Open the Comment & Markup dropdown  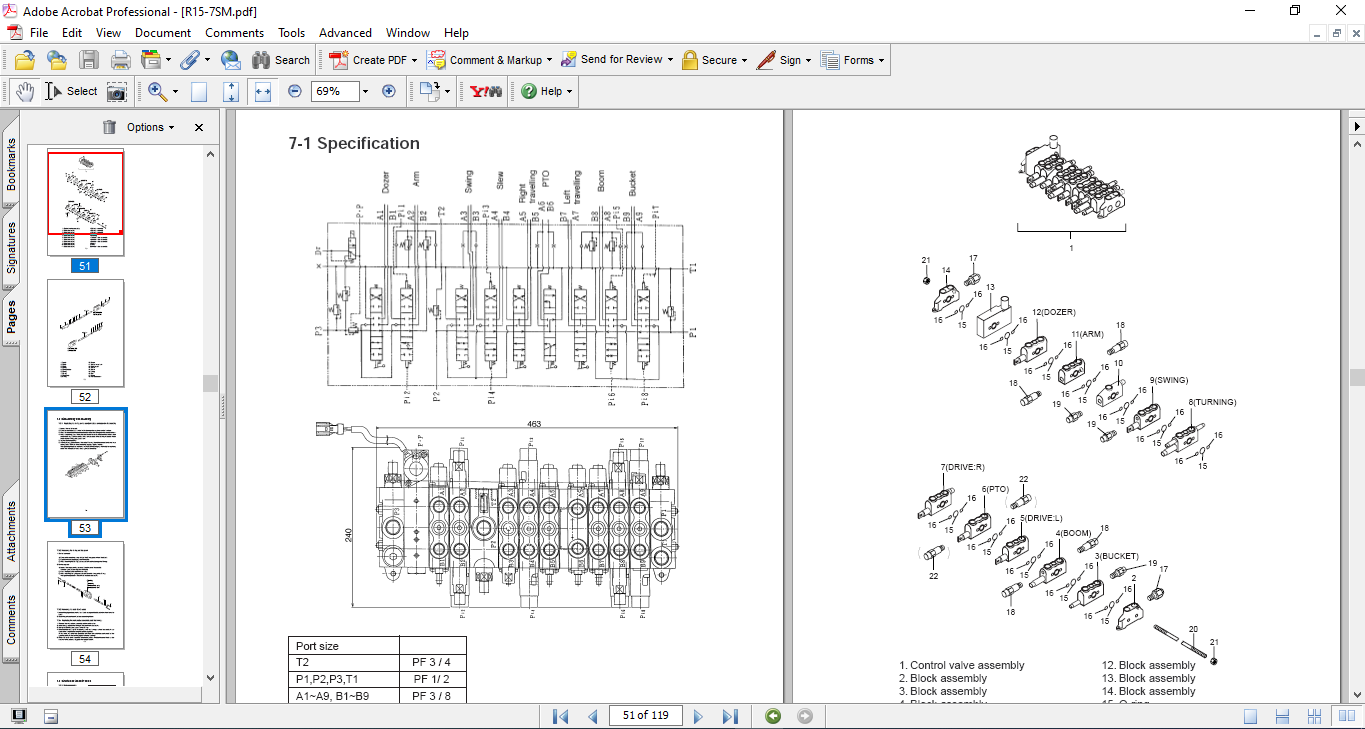pyautogui.click(x=490, y=60)
